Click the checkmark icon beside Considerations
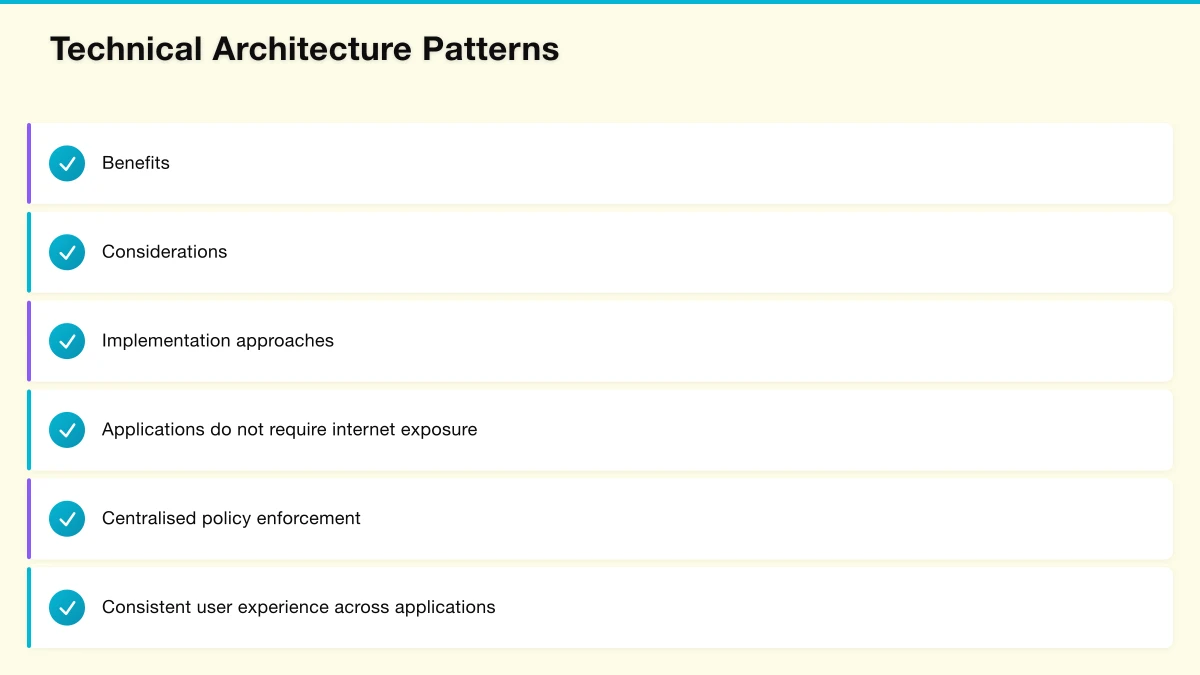This screenshot has width=1200, height=675. [66, 252]
